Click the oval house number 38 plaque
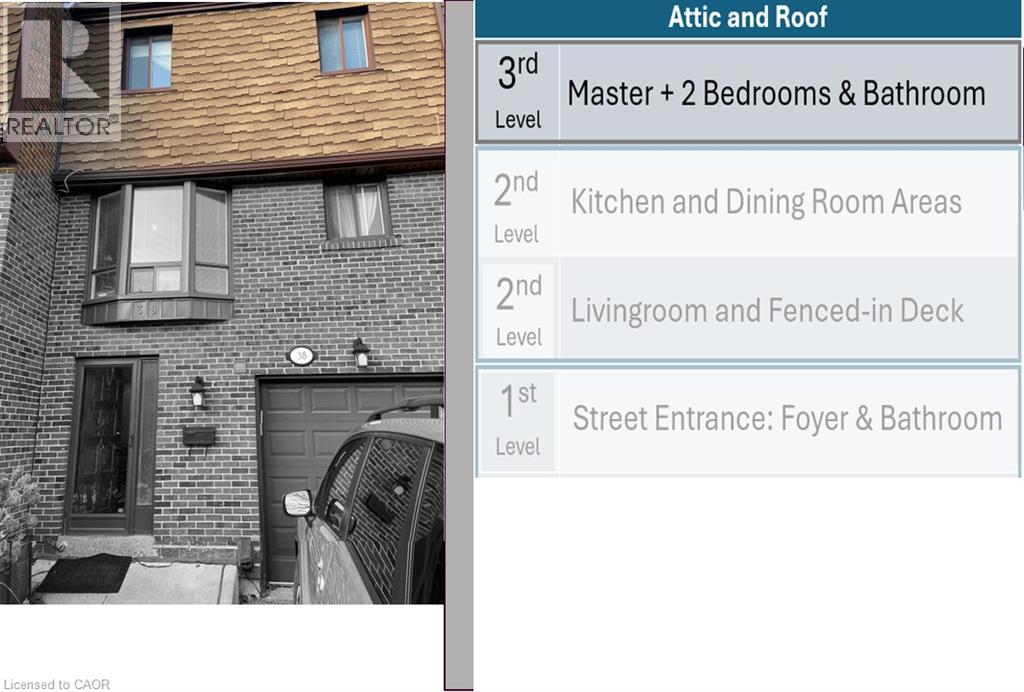 [x=301, y=356]
